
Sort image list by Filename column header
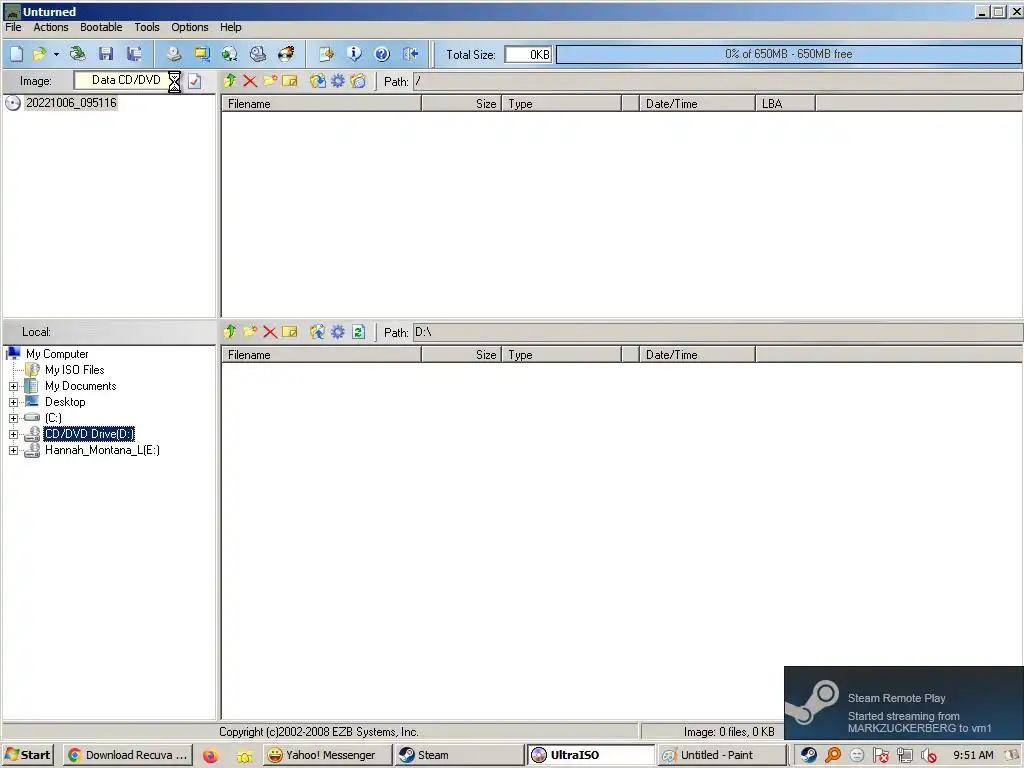click(321, 104)
